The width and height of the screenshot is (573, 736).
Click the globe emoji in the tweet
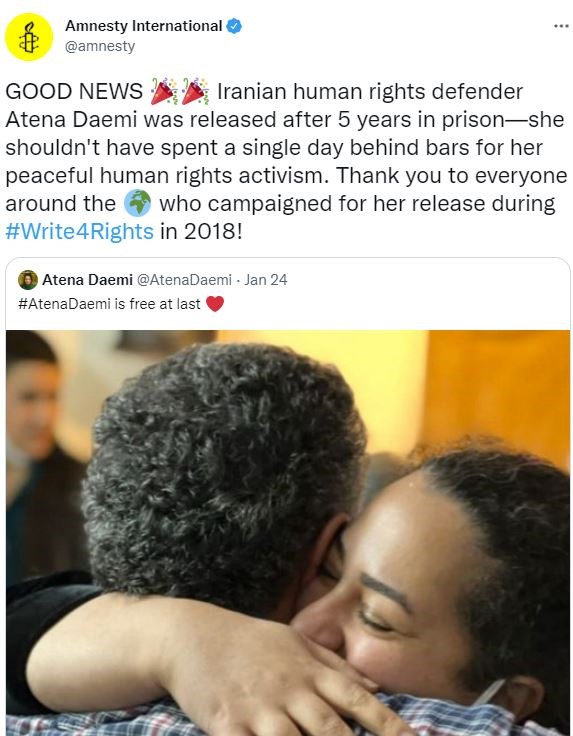(x=137, y=203)
